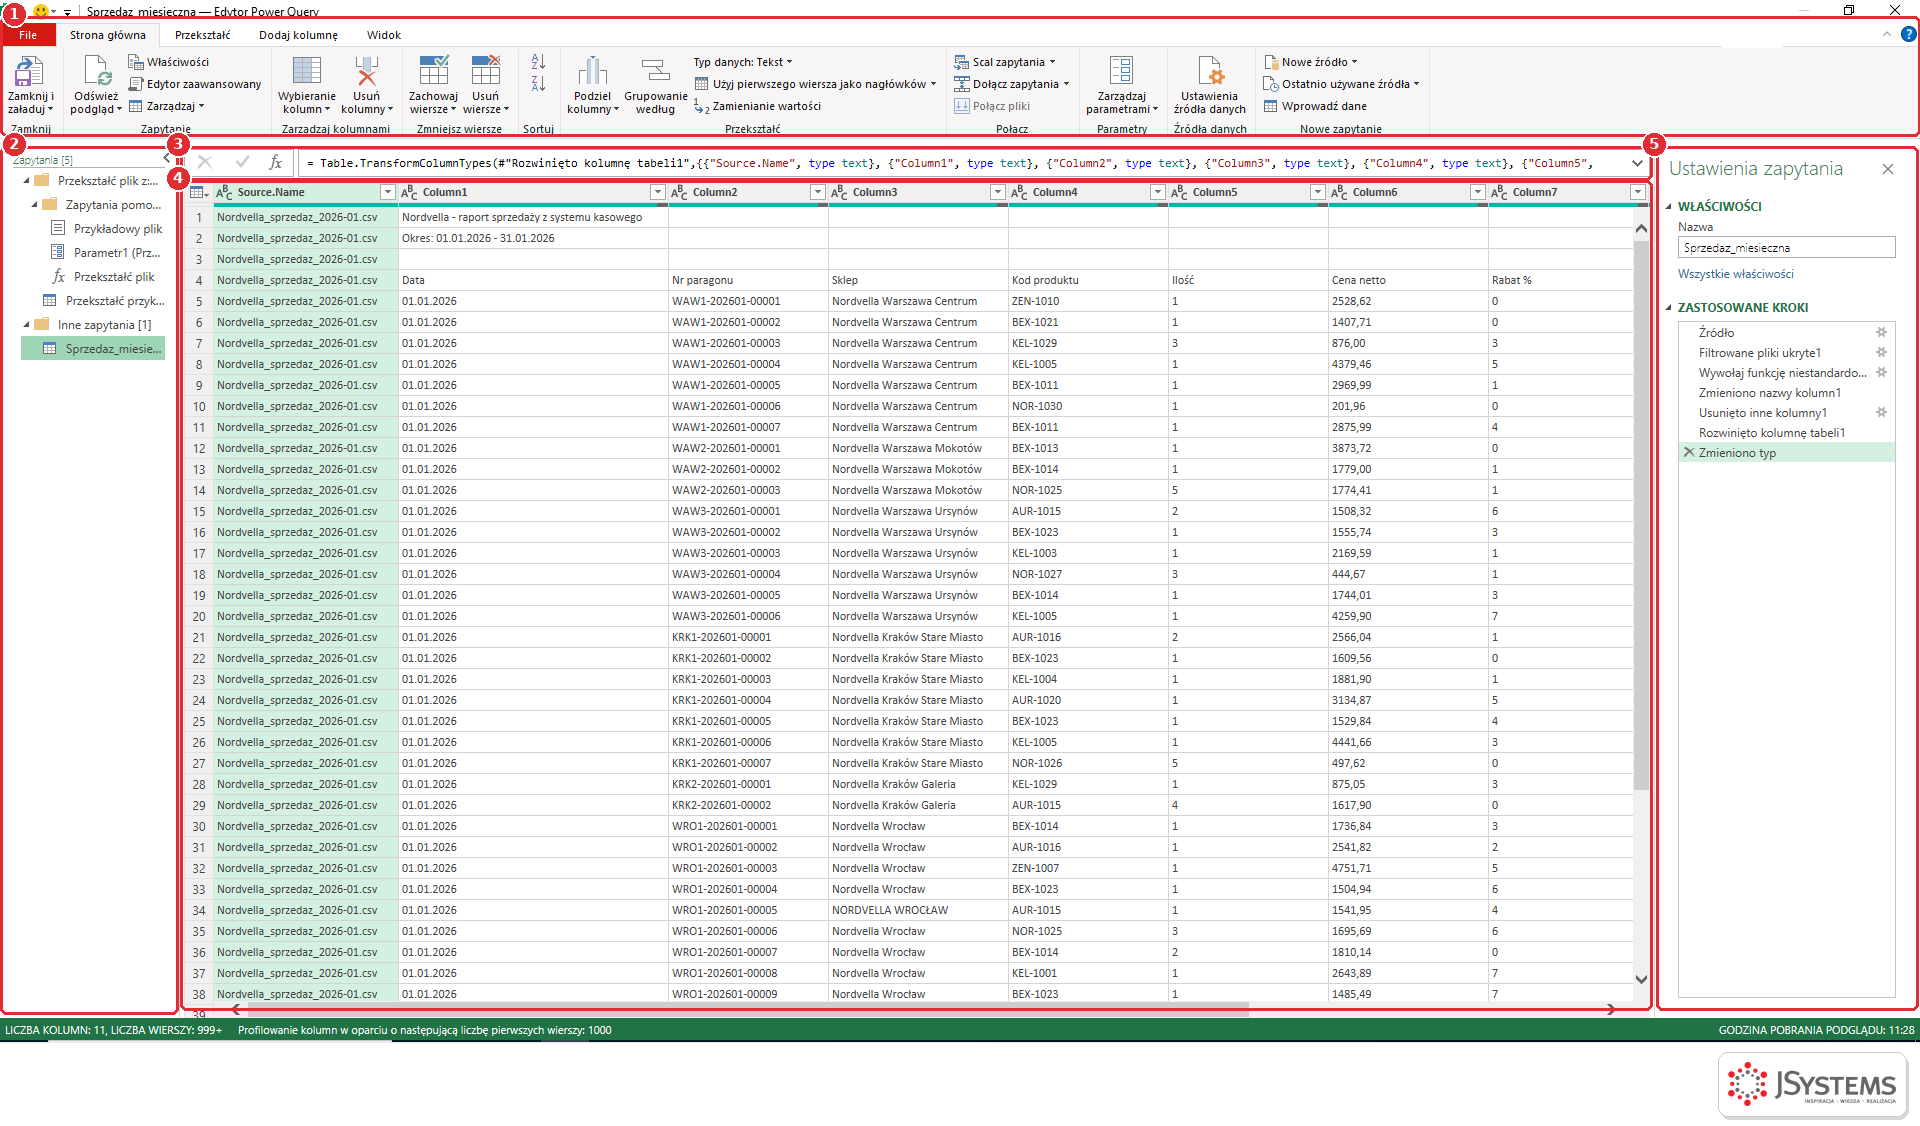The width and height of the screenshot is (1920, 1126).
Task: Open the Typ danych: Tekst dropdown
Action: point(743,62)
